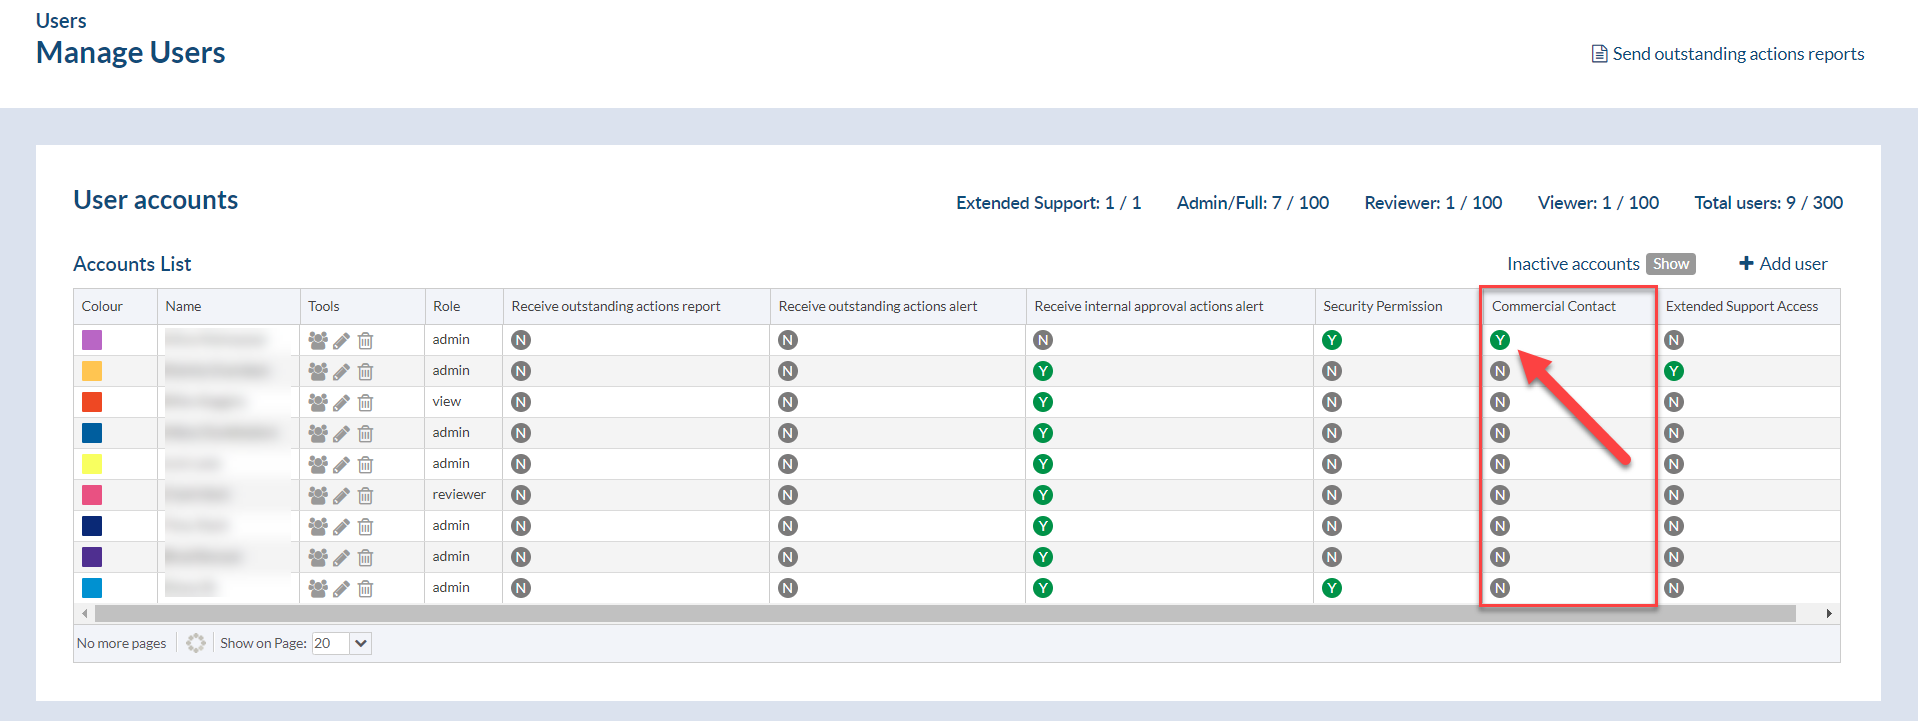Click the plus icon beside Add user

pos(1746,263)
